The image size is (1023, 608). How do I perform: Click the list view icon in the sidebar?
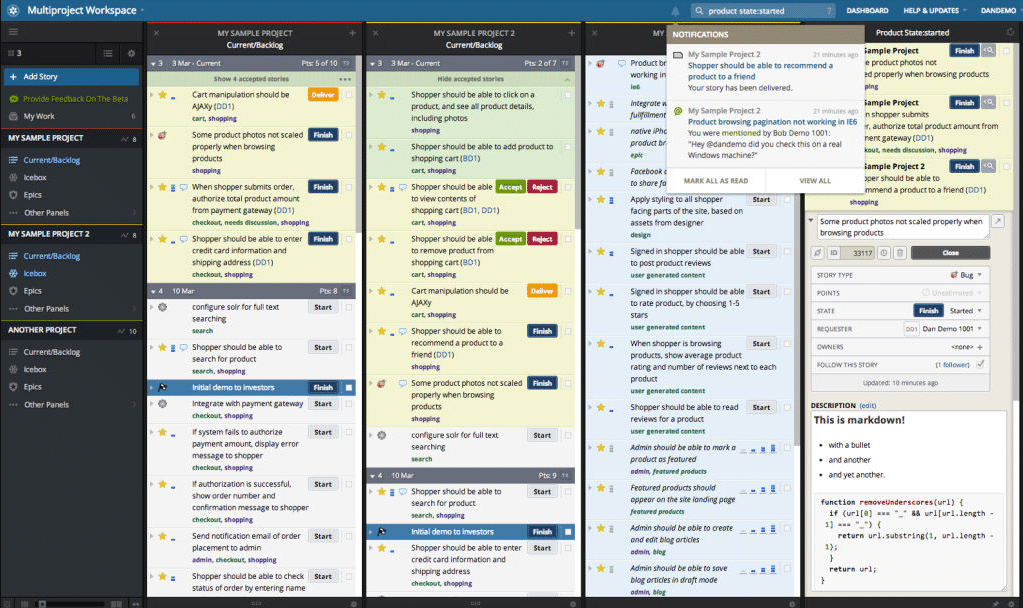(x=108, y=53)
